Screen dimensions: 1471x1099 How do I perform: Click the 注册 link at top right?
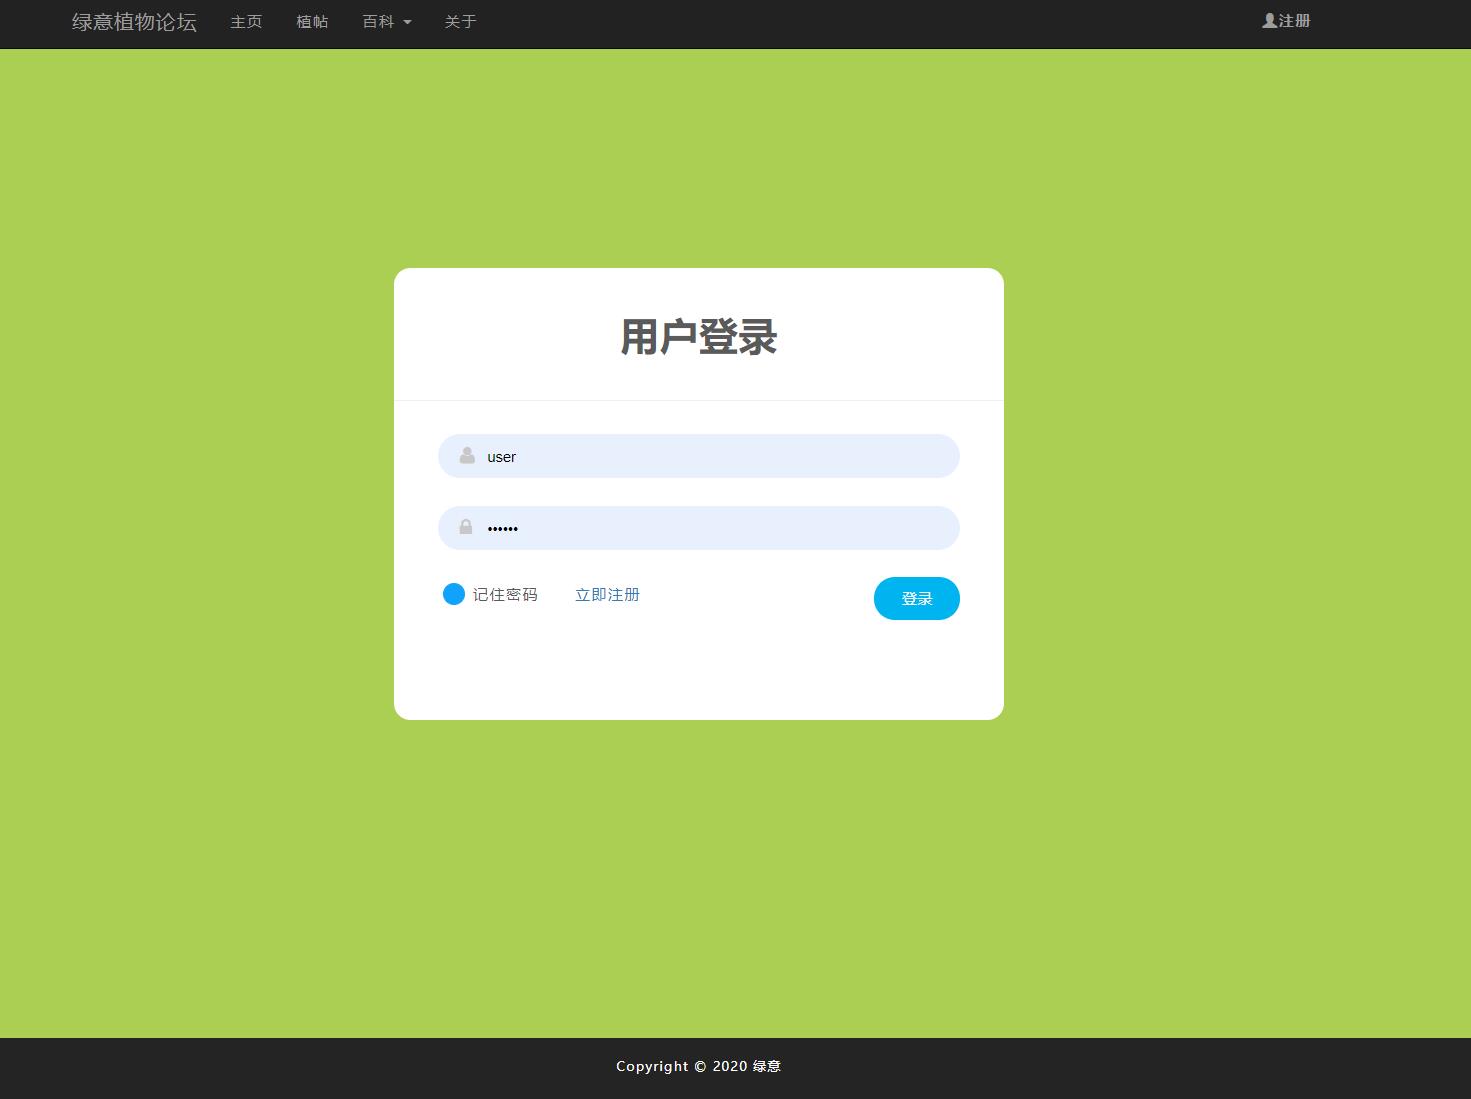click(x=1290, y=20)
